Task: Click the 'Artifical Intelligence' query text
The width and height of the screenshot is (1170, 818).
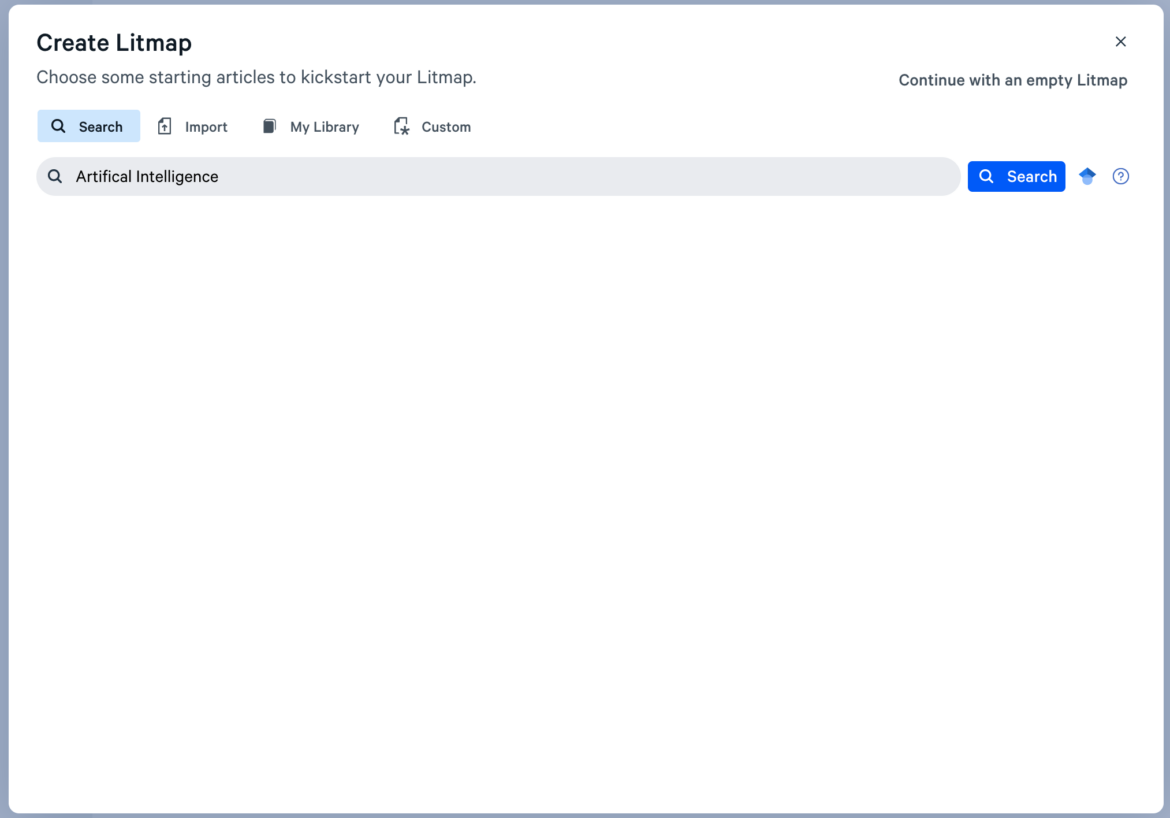Action: pos(147,176)
